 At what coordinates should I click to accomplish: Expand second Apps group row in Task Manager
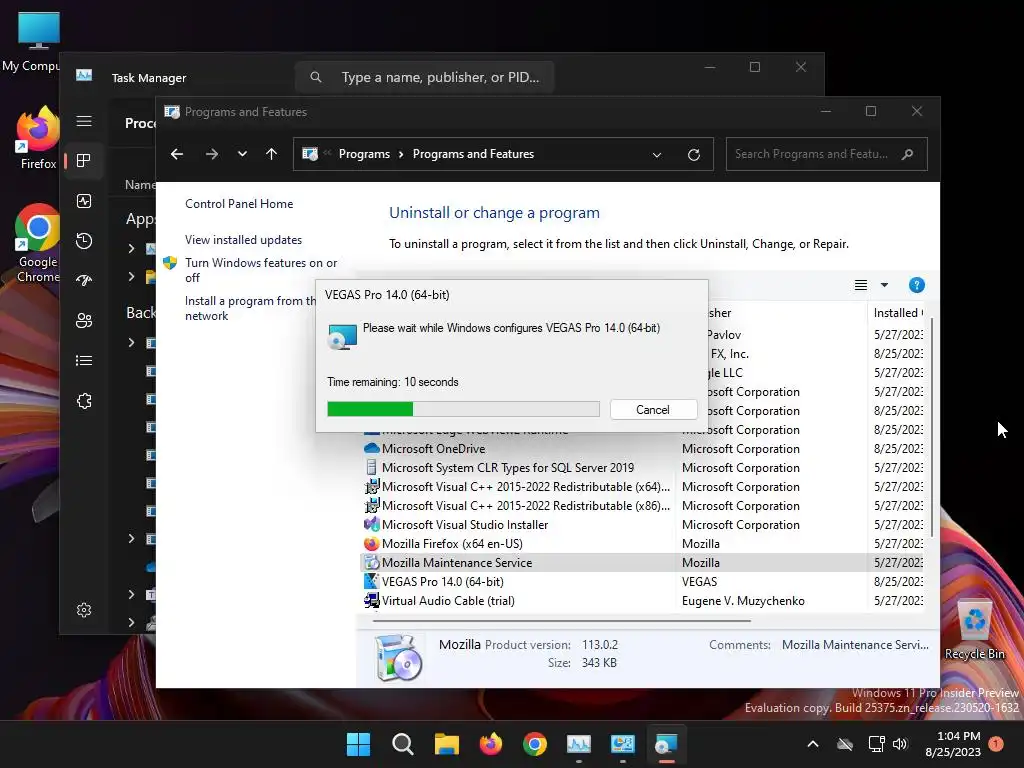coord(131,276)
